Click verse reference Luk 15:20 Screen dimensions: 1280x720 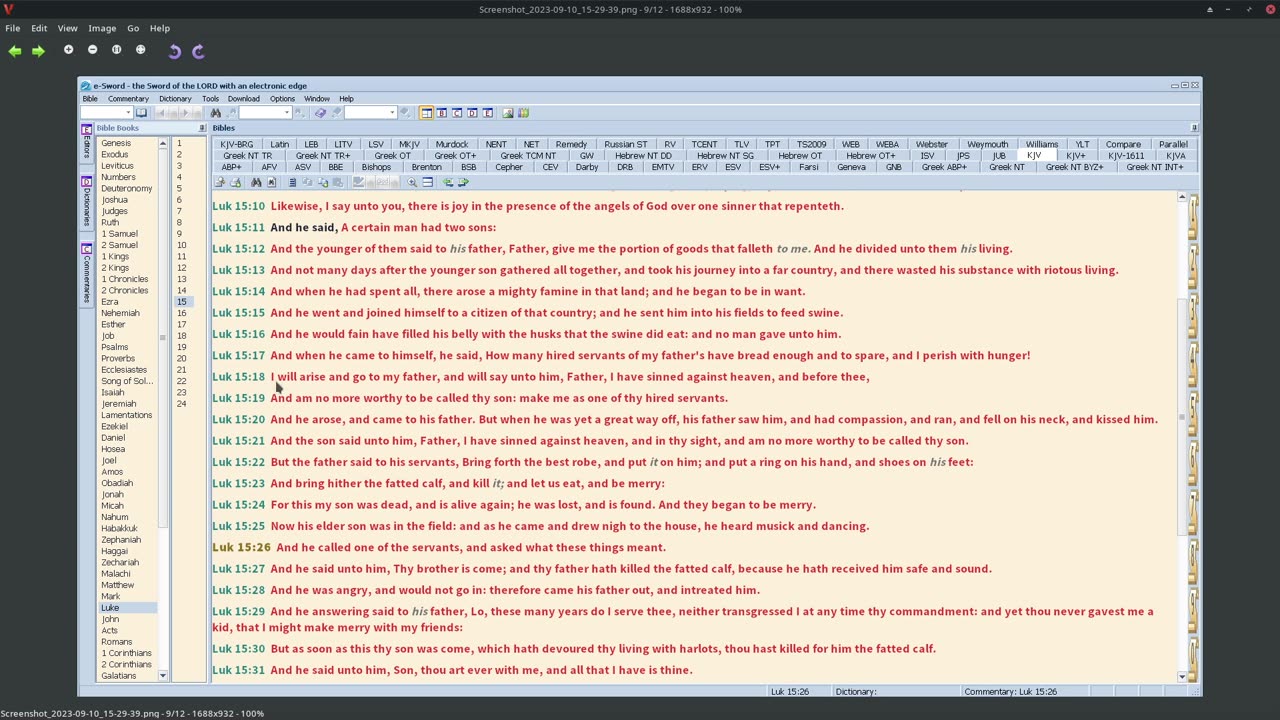pos(238,419)
